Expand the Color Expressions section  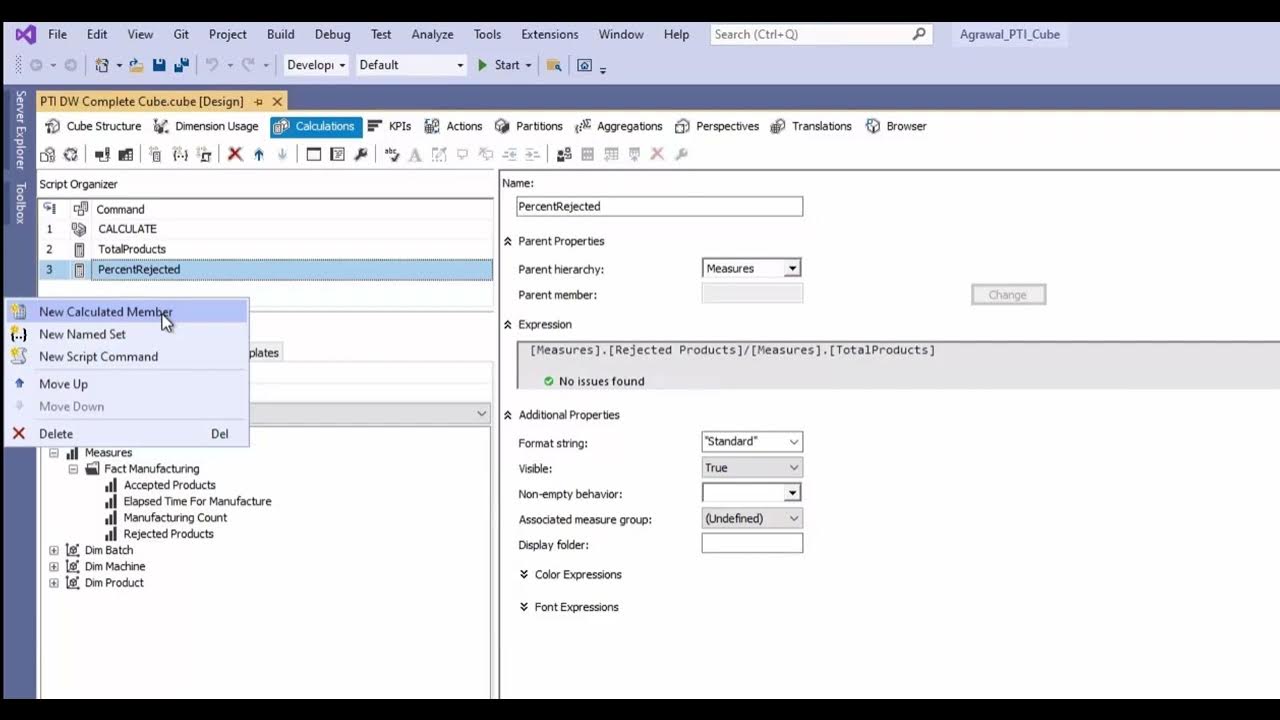tap(524, 574)
